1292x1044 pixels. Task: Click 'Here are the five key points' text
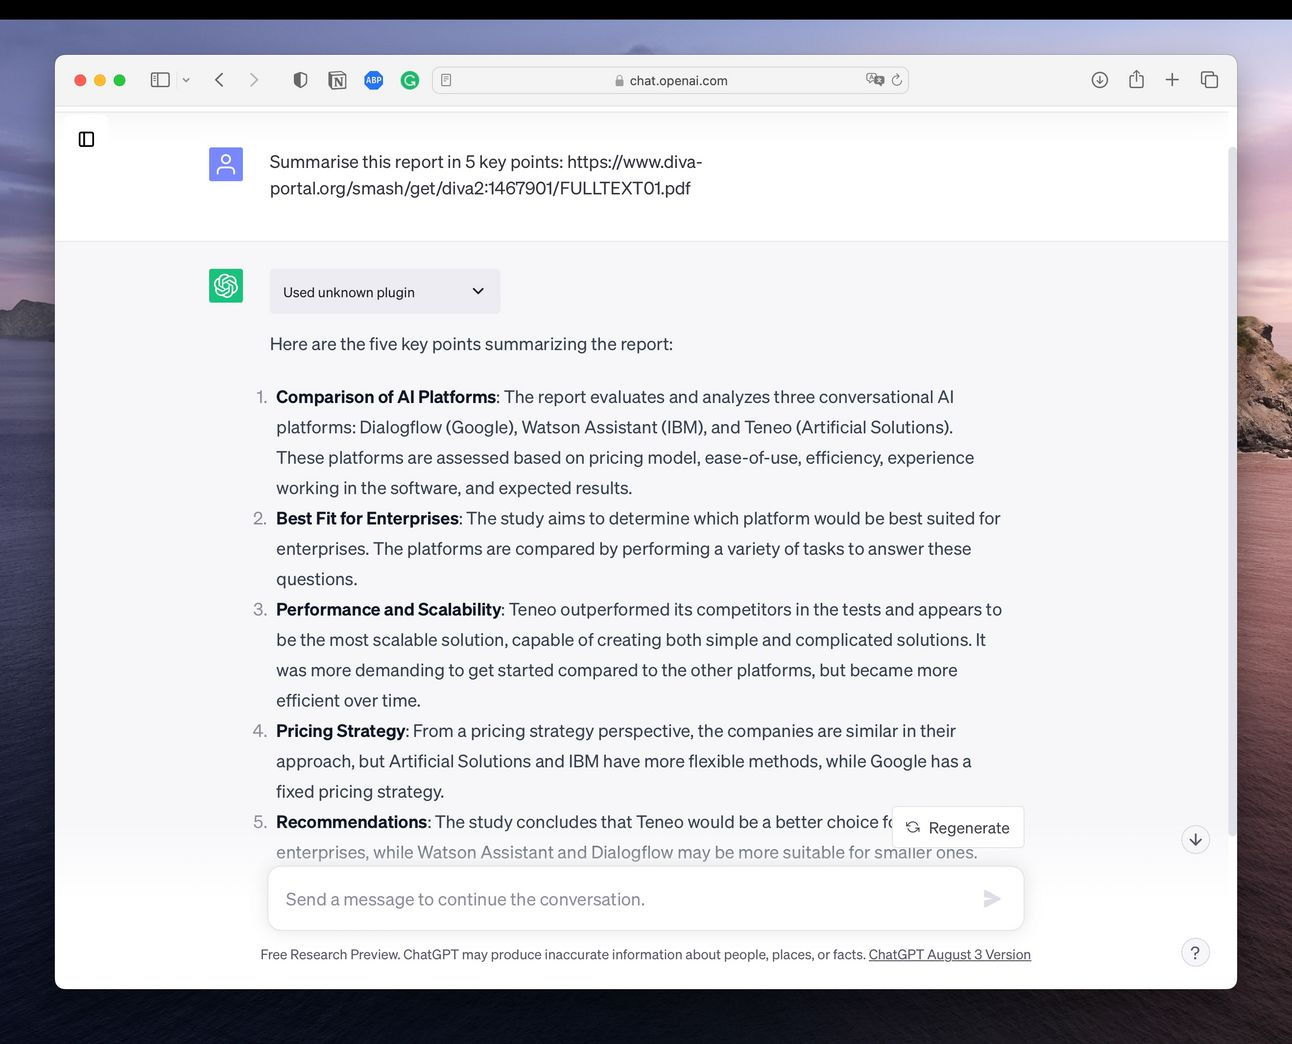coord(471,344)
